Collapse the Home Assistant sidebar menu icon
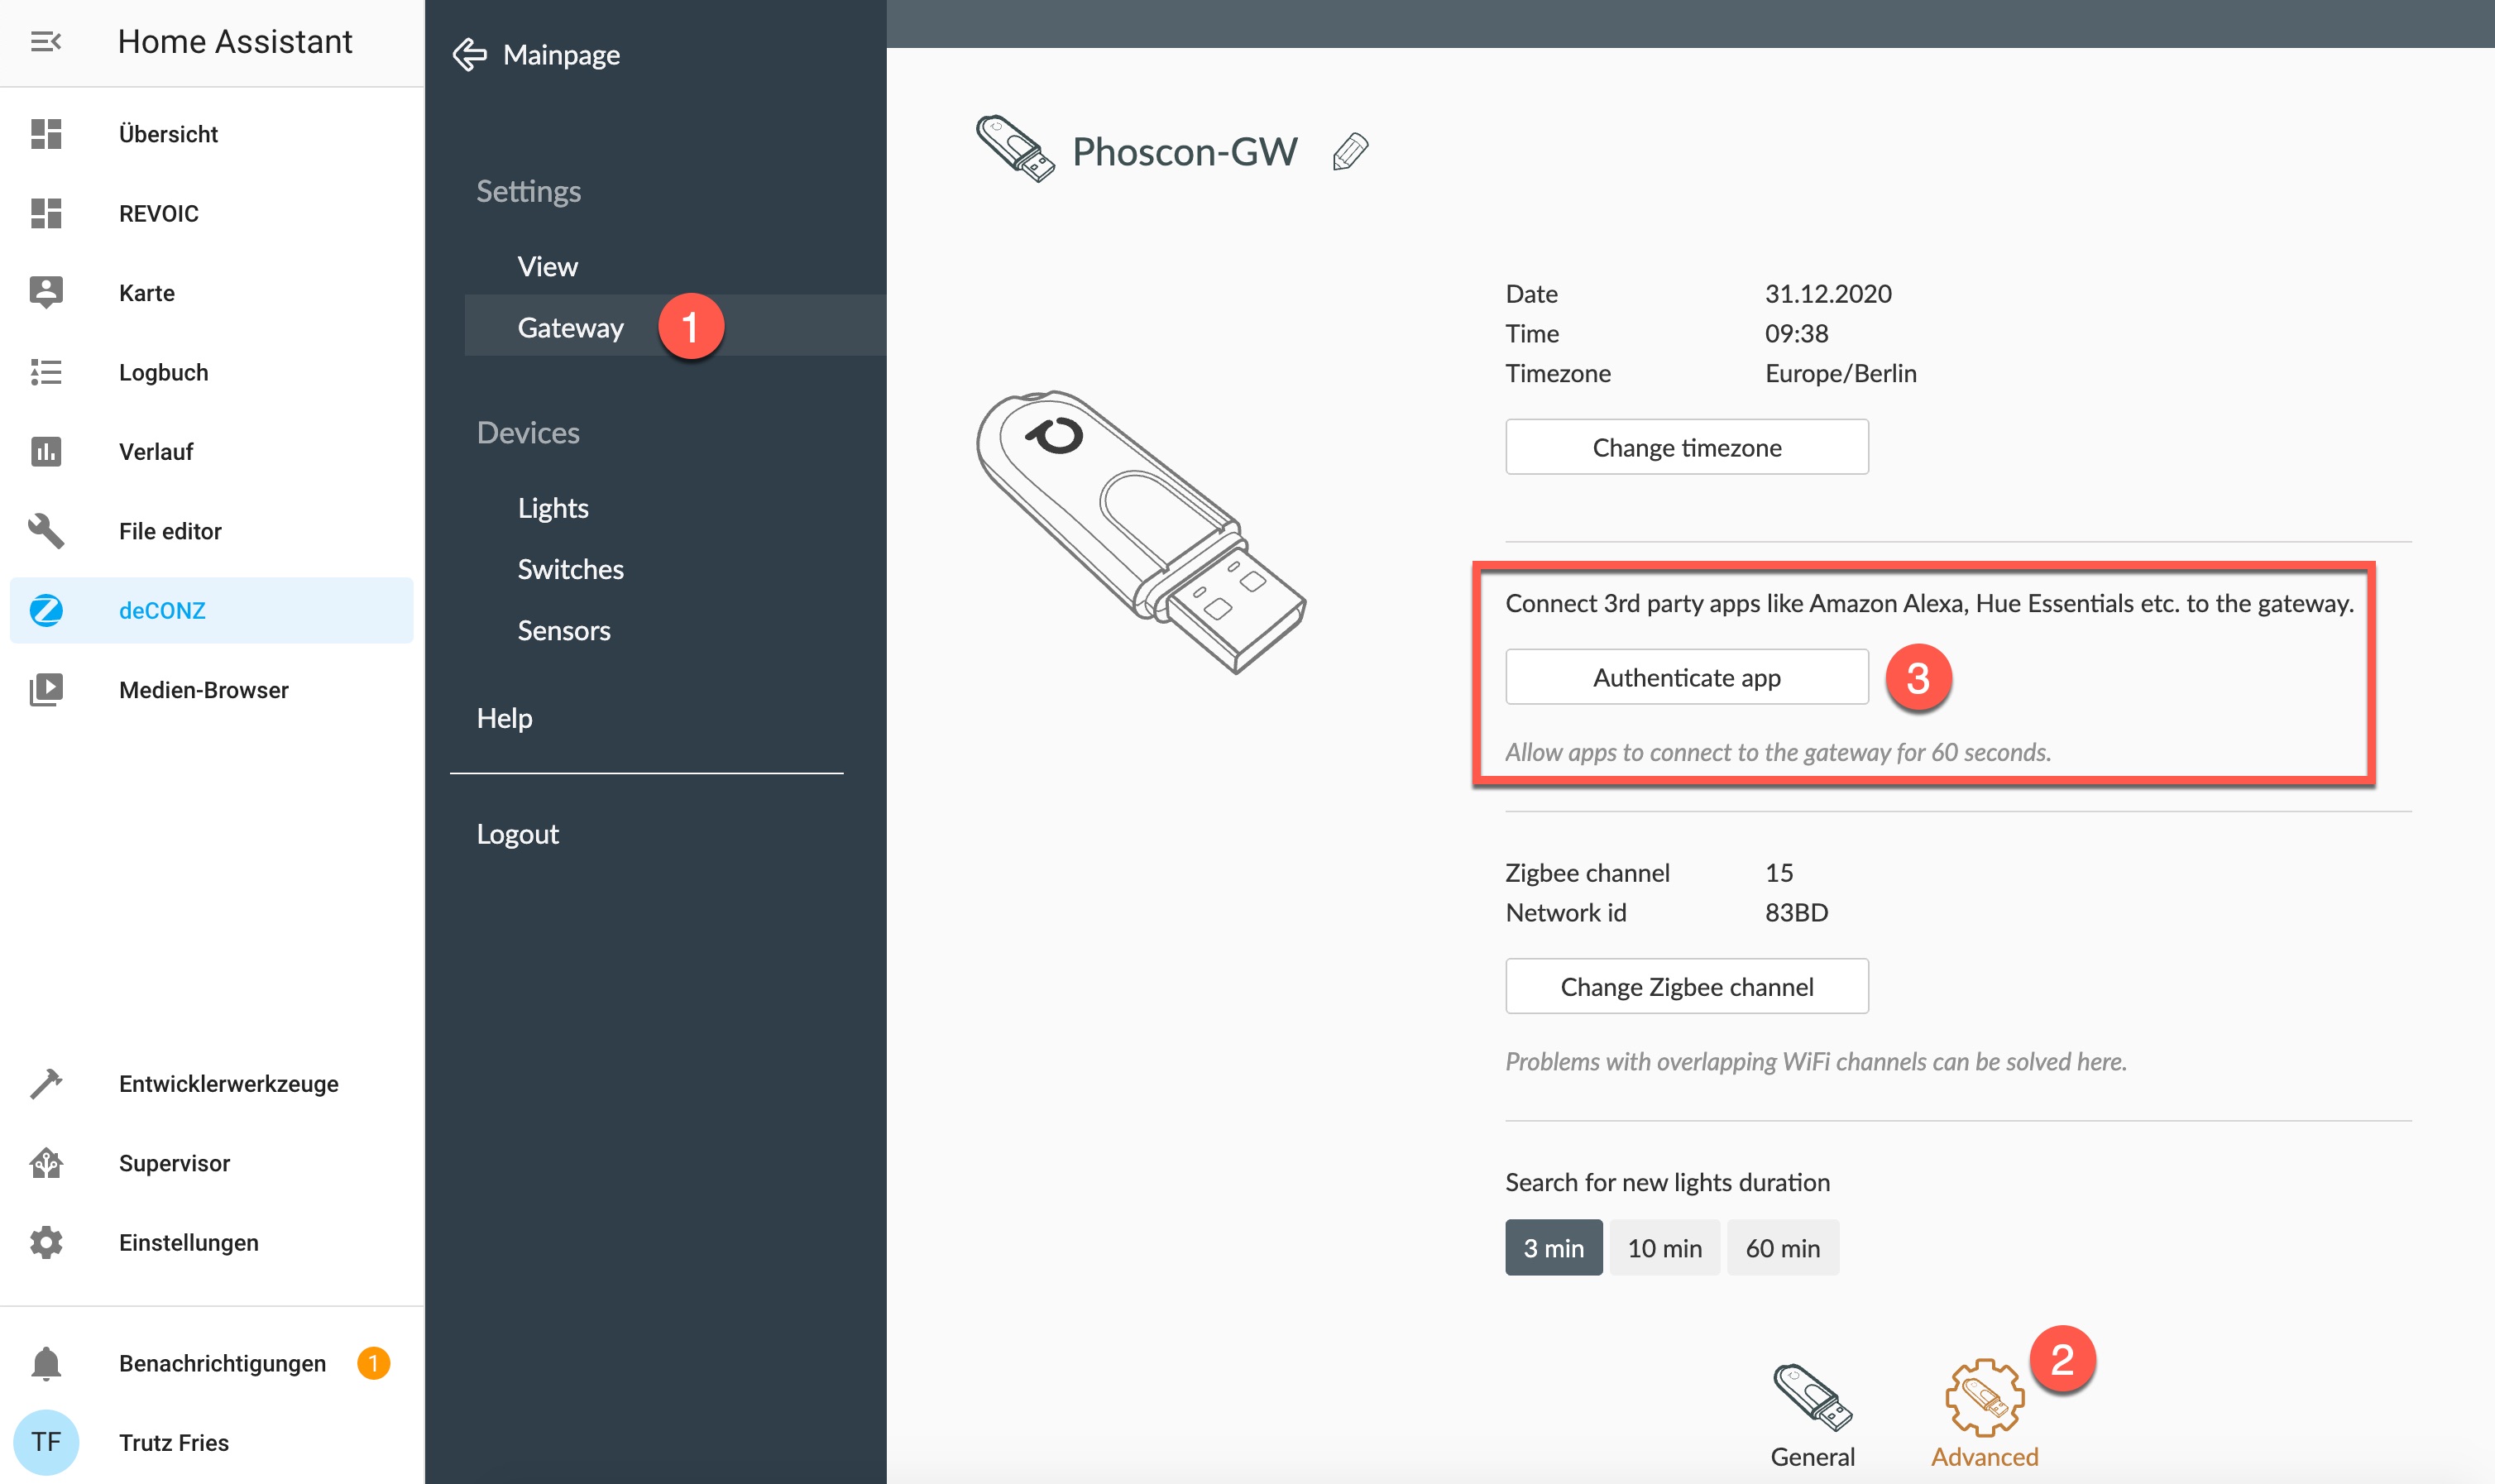Image resolution: width=2495 pixels, height=1484 pixels. pyautogui.click(x=46, y=41)
